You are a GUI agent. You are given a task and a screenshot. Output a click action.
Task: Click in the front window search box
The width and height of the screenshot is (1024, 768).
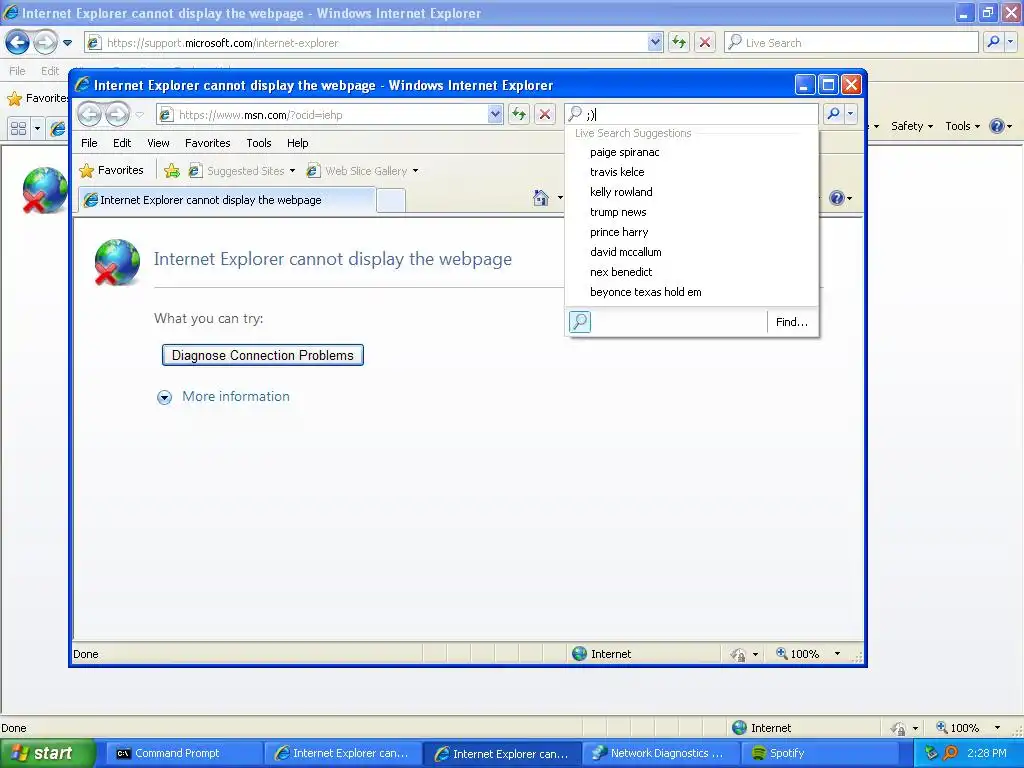point(692,114)
